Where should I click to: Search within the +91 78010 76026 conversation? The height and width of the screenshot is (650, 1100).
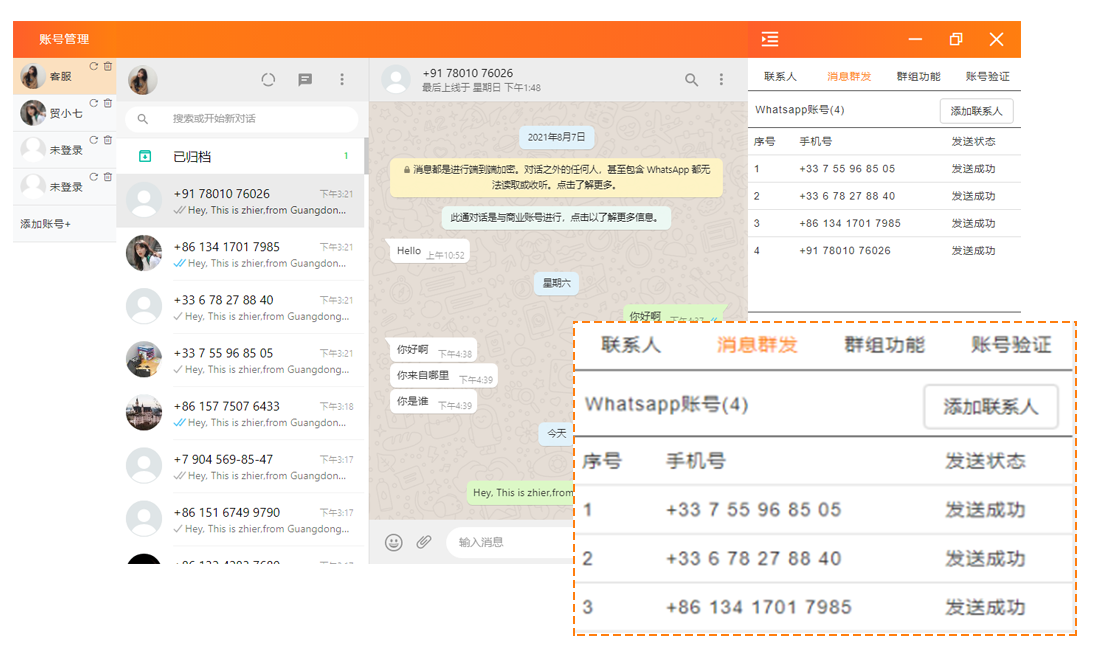(x=692, y=80)
